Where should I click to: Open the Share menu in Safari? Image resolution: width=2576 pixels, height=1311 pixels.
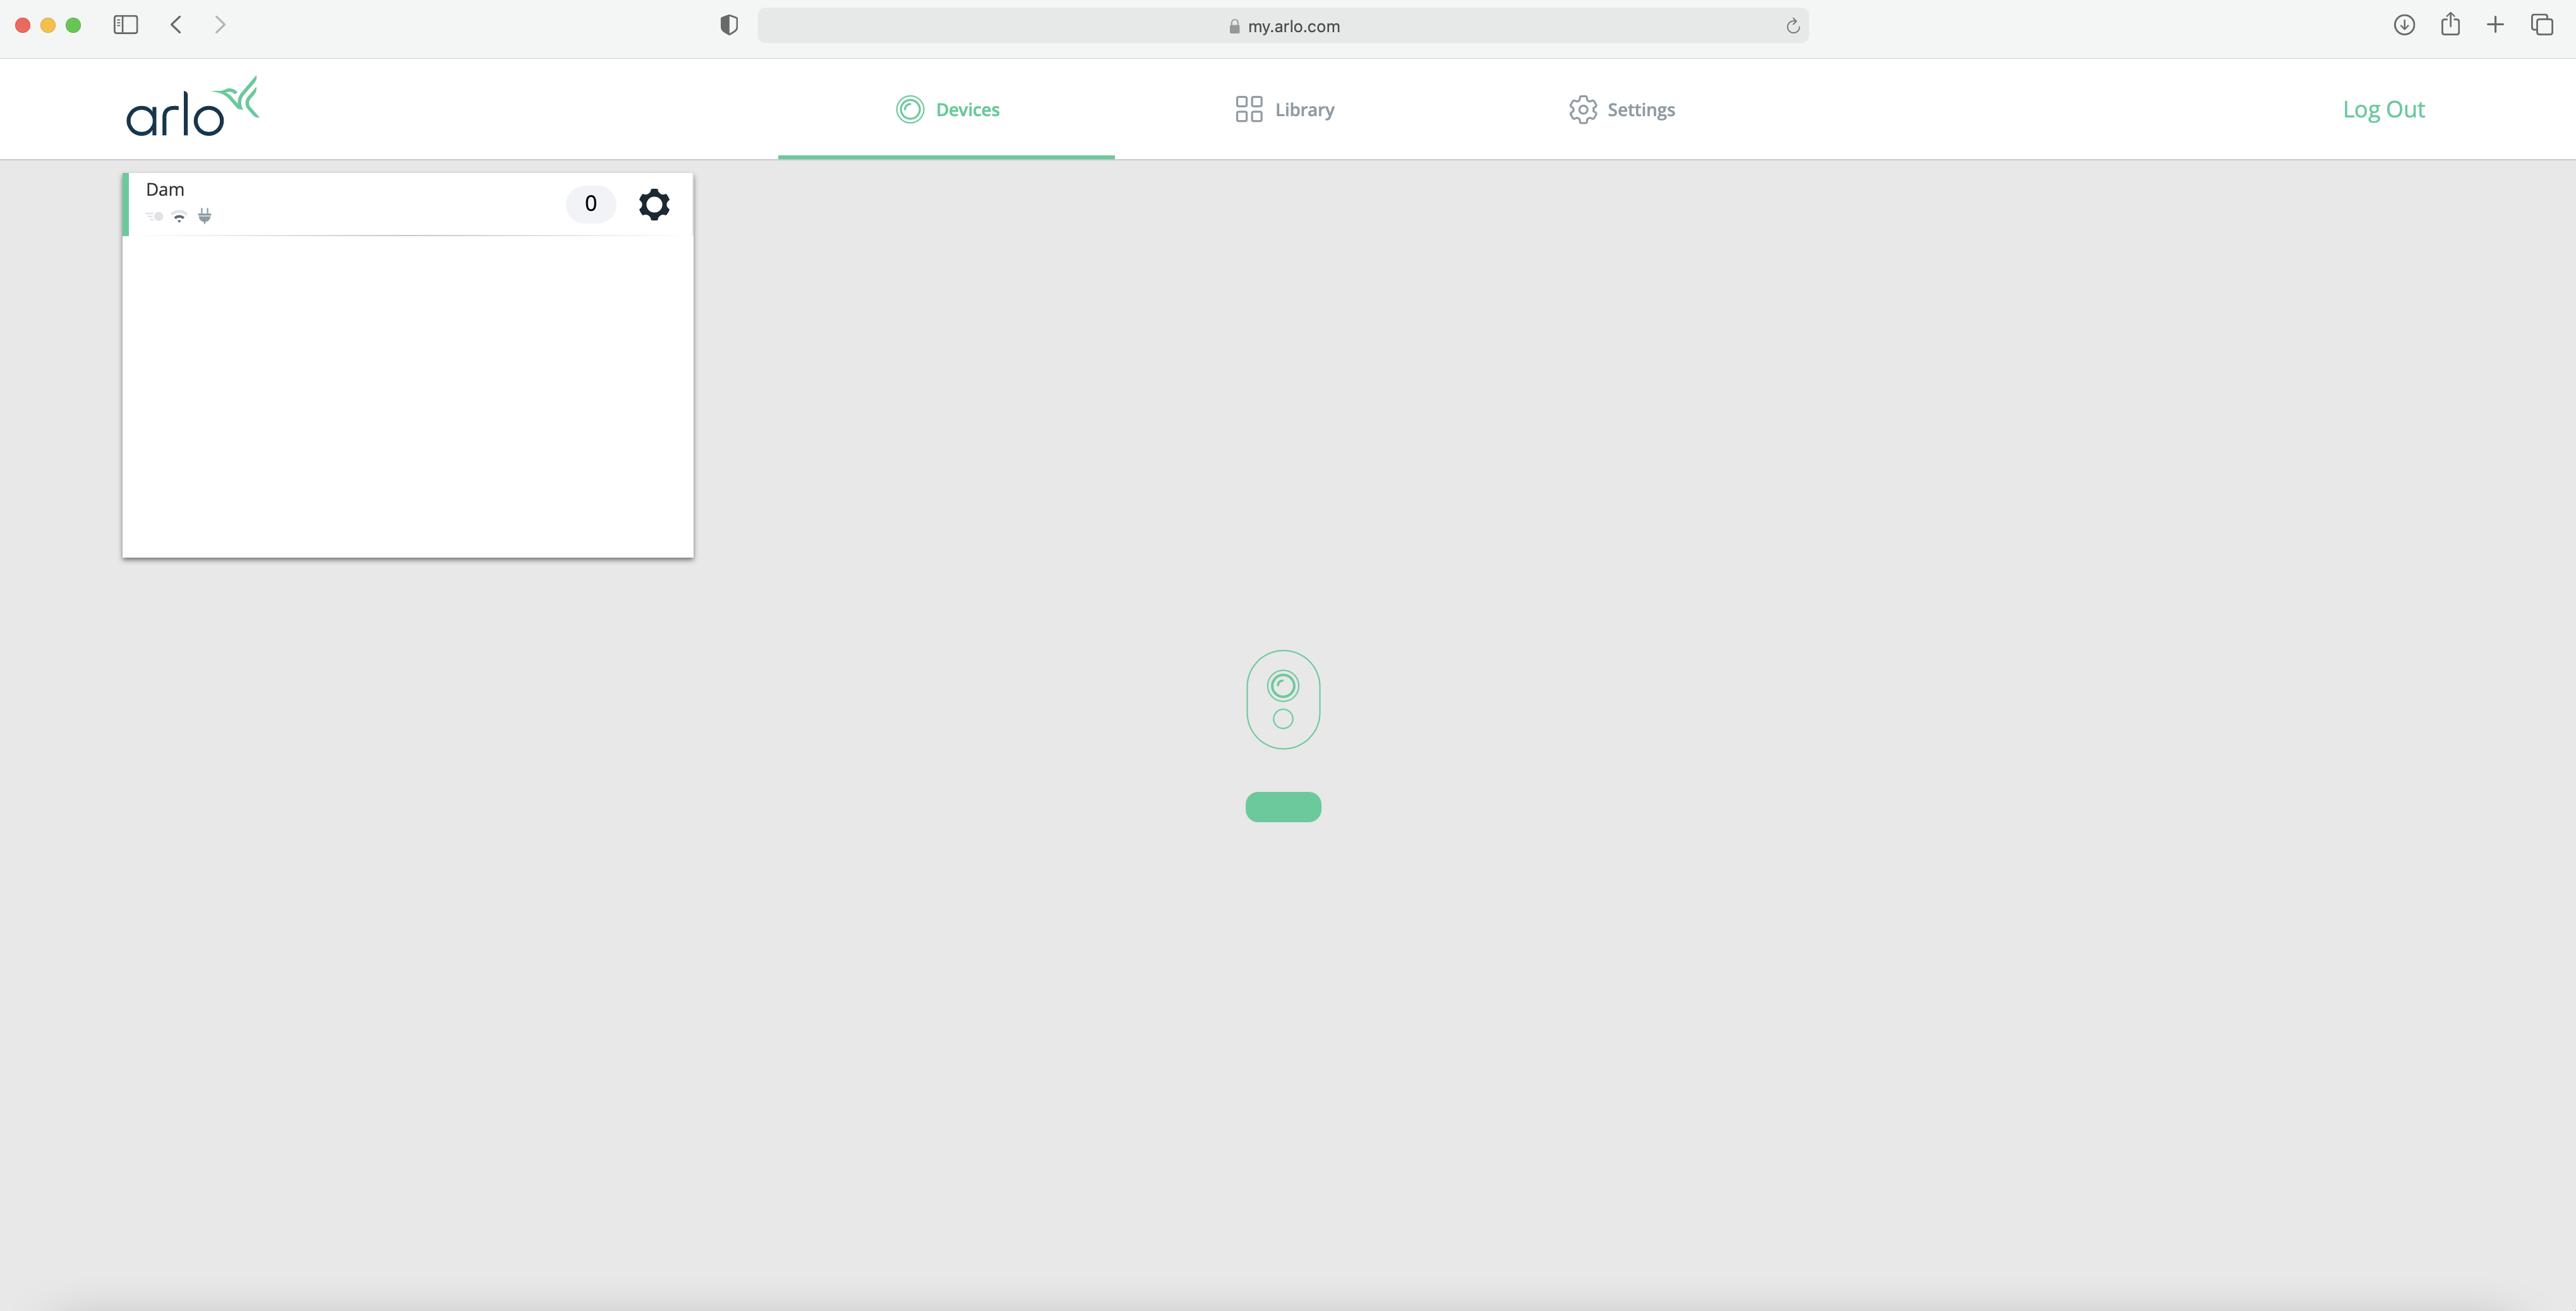click(x=2450, y=25)
